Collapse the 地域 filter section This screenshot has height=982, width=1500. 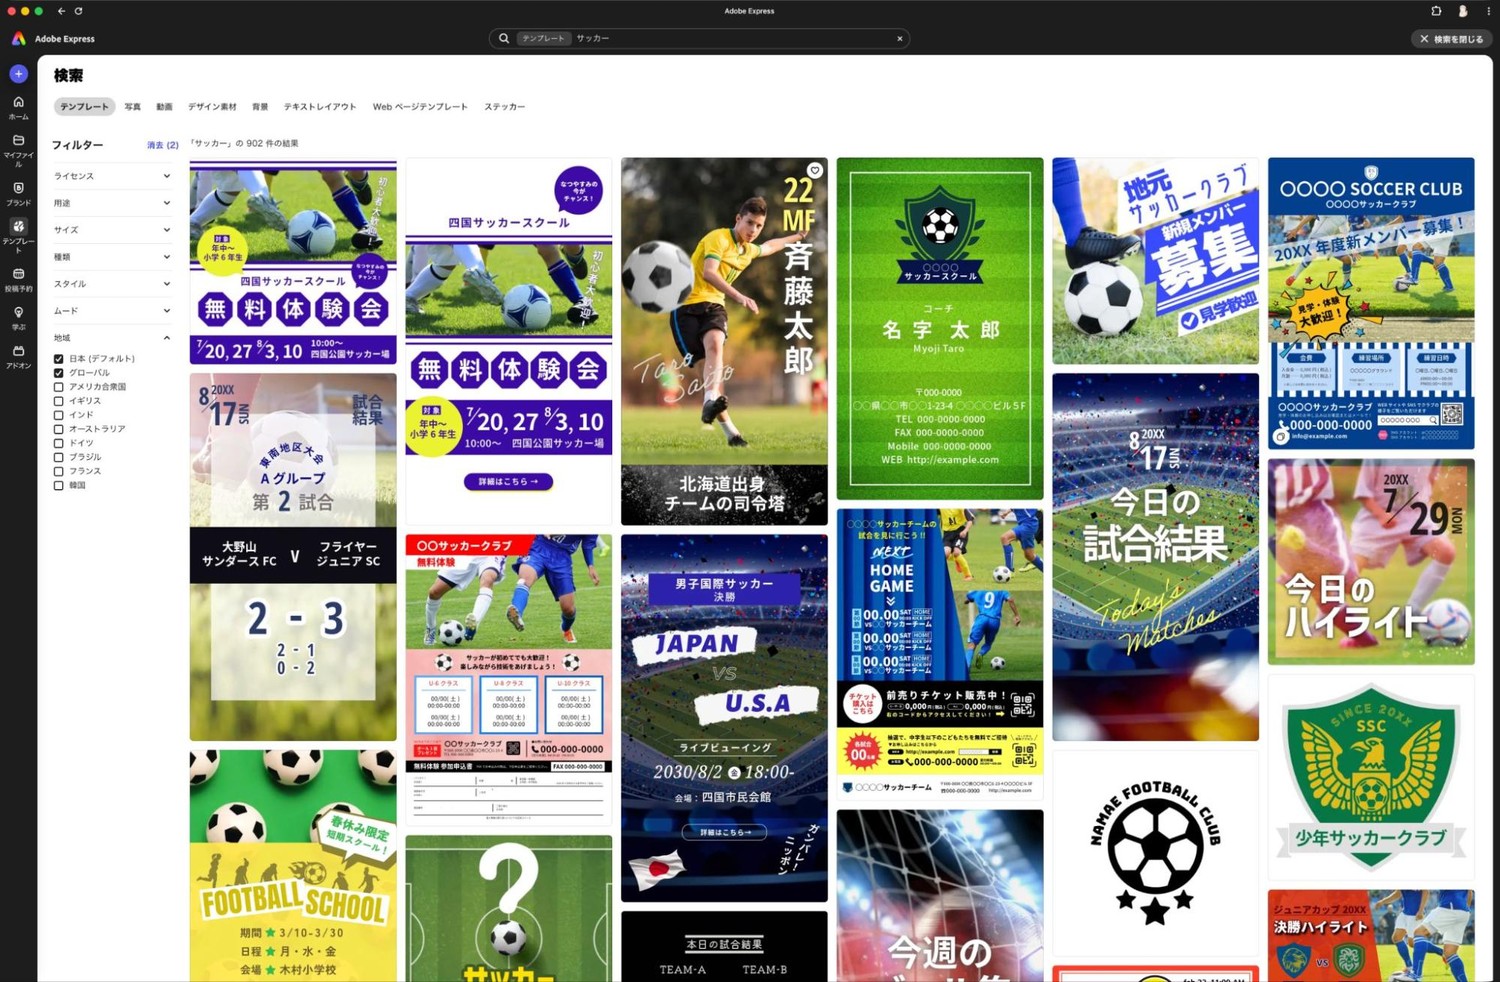[166, 338]
